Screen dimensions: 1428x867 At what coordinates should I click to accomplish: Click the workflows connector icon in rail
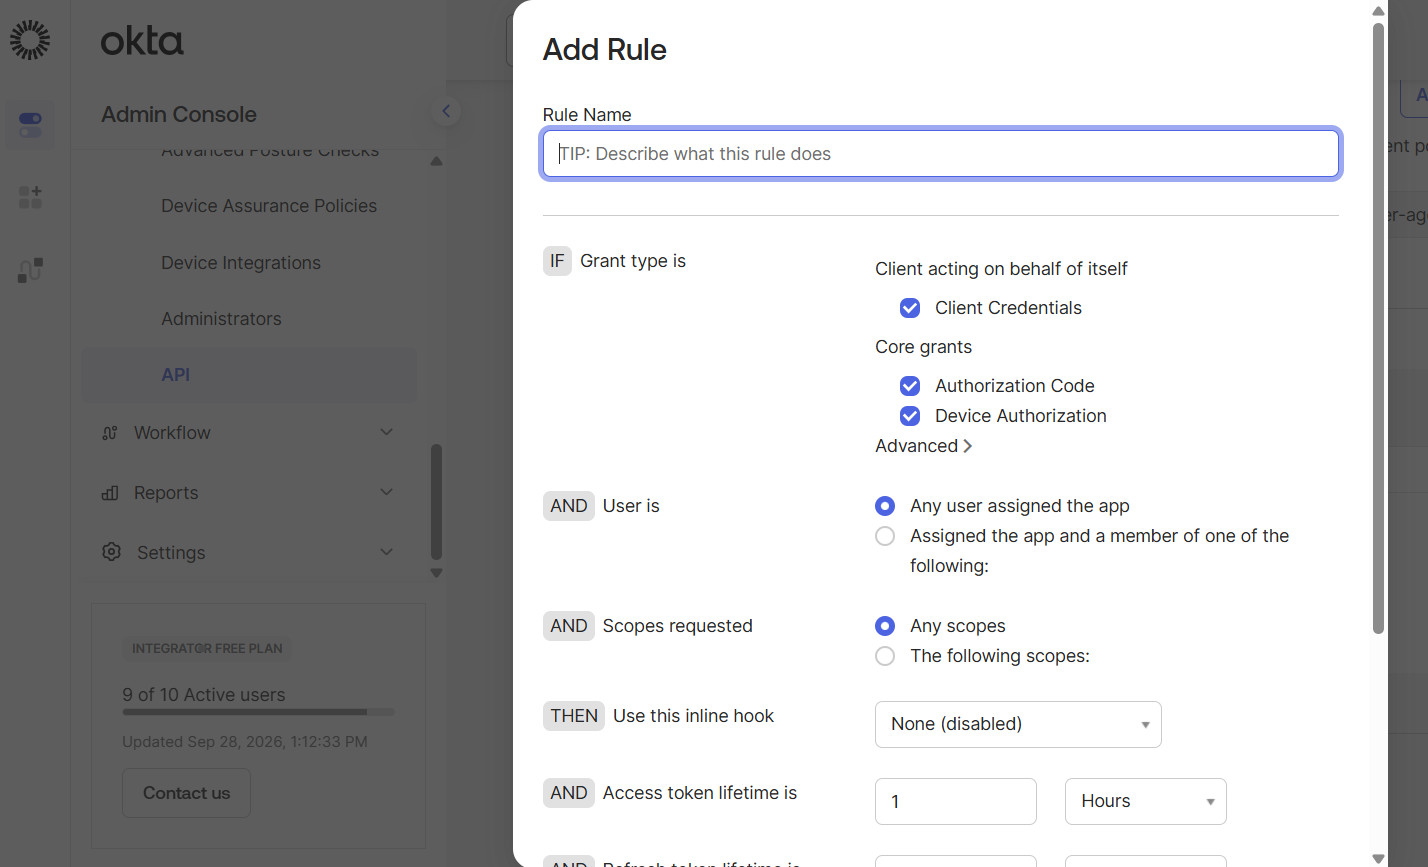tap(30, 270)
